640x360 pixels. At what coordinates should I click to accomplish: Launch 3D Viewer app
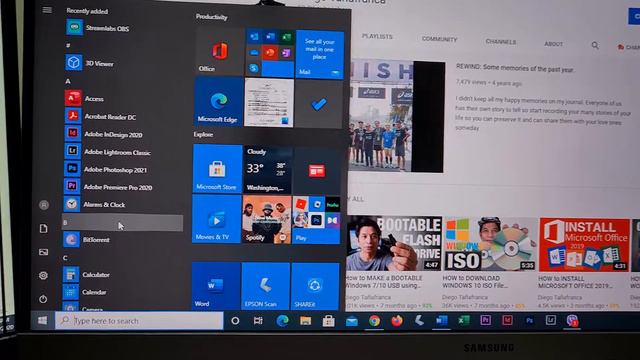point(90,63)
